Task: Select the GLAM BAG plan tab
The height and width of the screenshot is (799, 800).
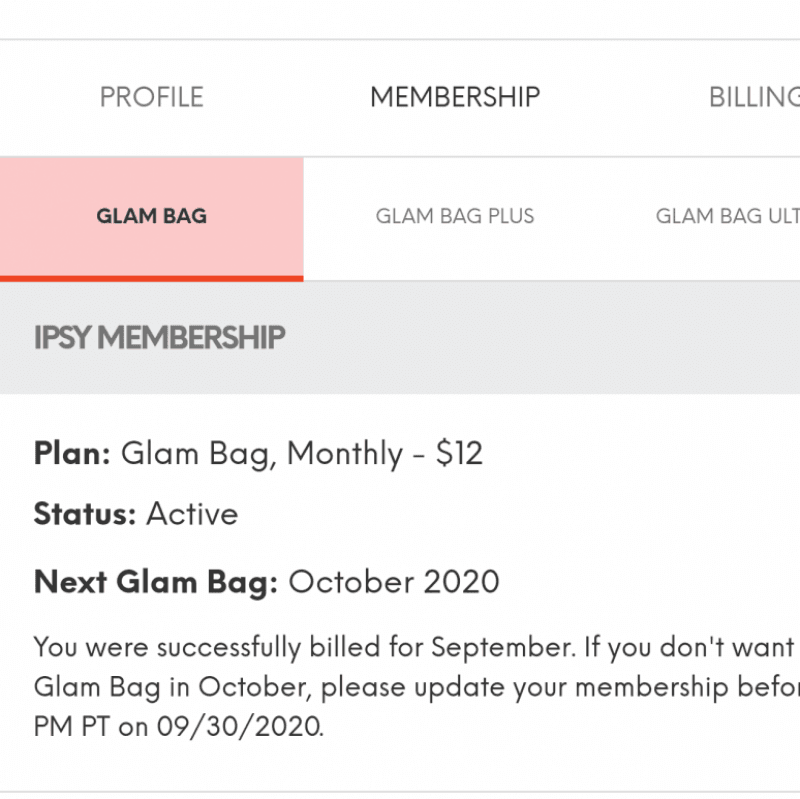Action: click(150, 215)
